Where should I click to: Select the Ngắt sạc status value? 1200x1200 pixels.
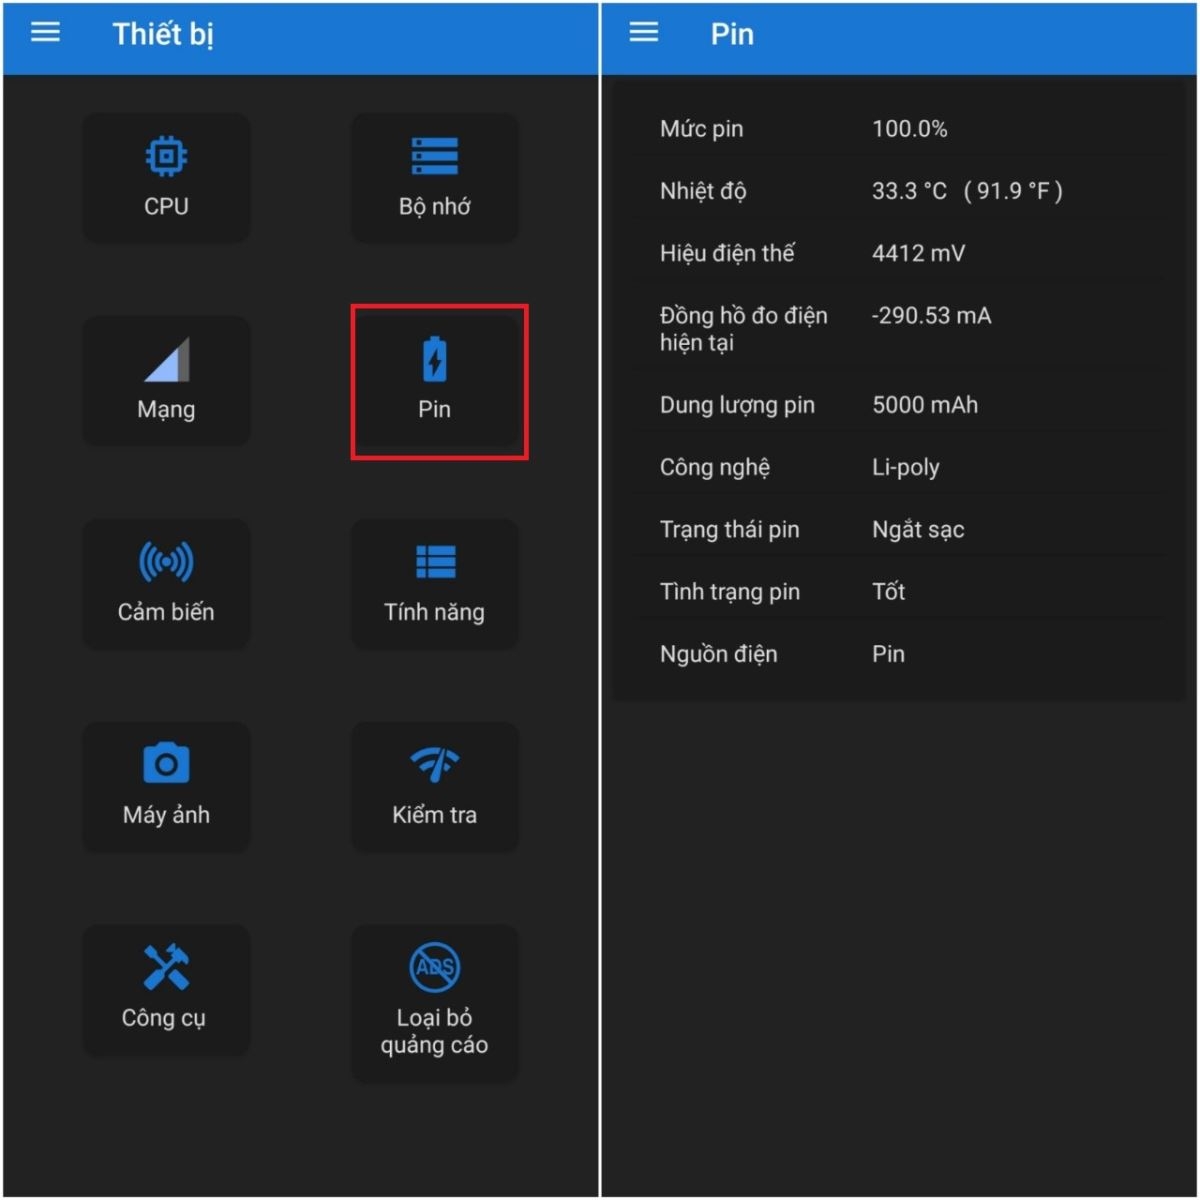(x=918, y=530)
